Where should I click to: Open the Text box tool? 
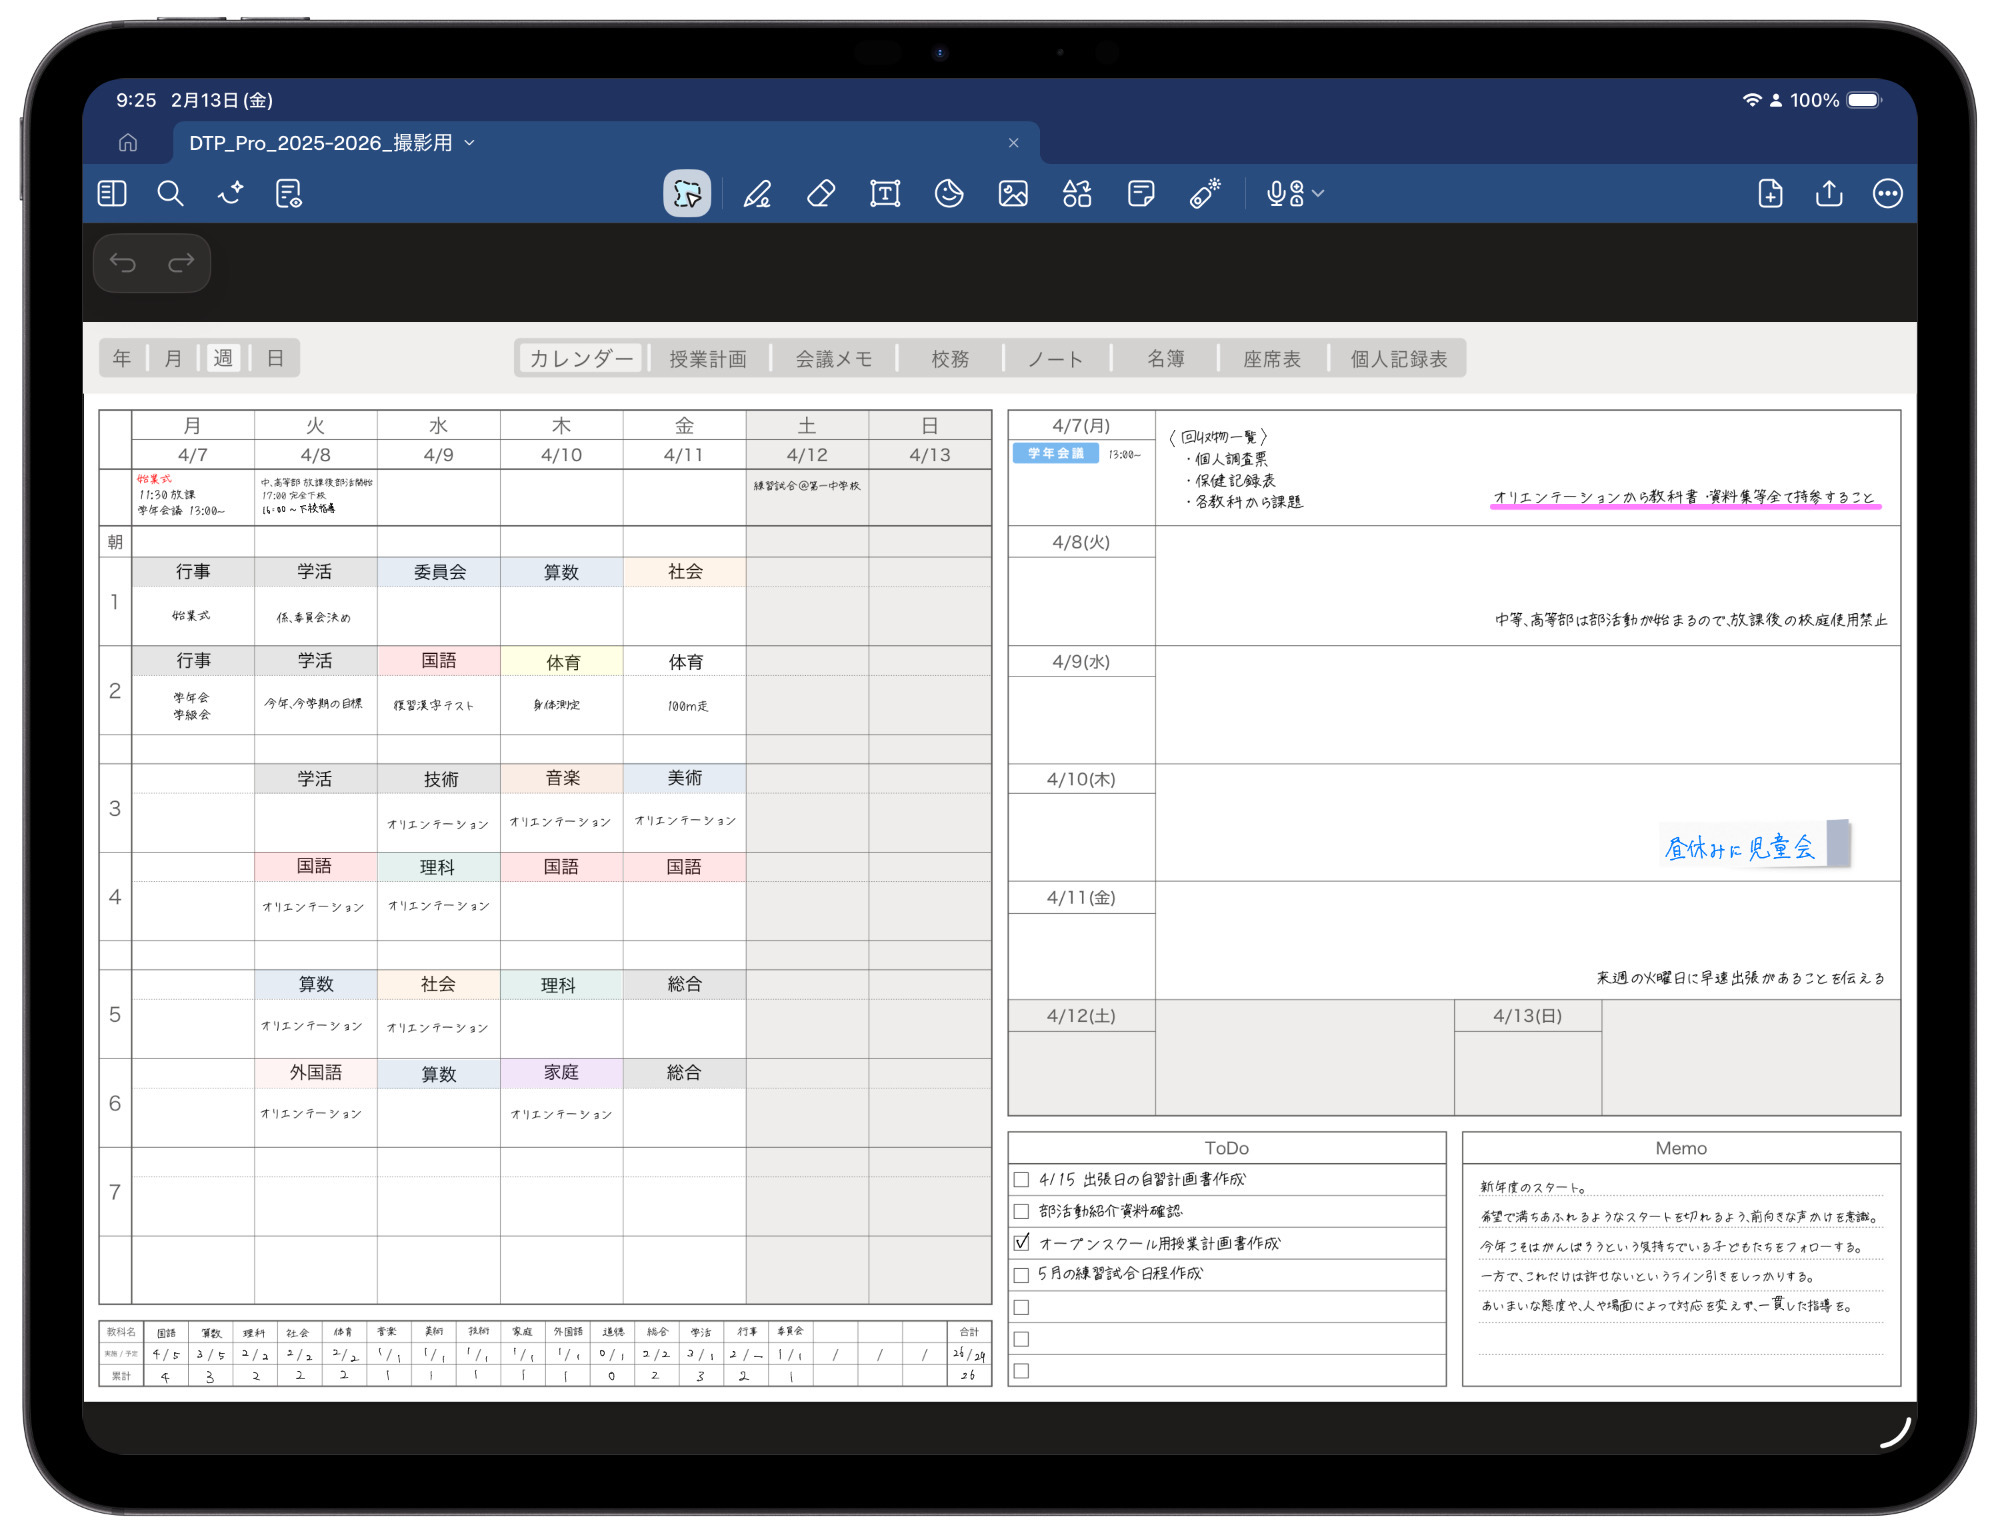[x=885, y=193]
